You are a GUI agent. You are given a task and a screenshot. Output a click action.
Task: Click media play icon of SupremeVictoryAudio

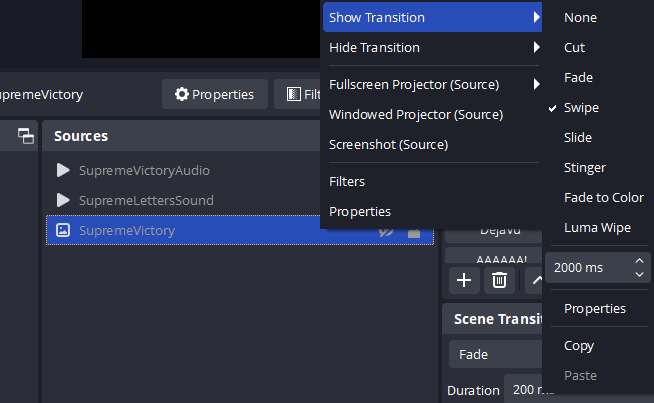(x=63, y=170)
